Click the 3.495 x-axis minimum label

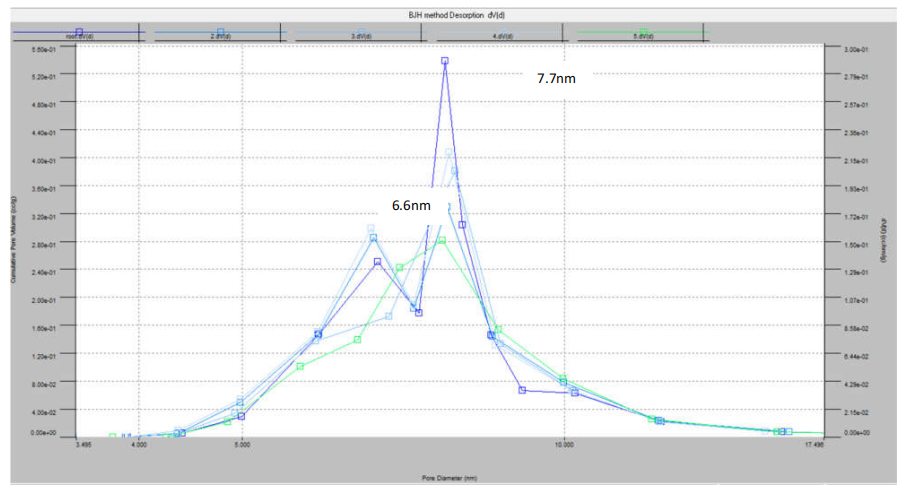coord(83,448)
